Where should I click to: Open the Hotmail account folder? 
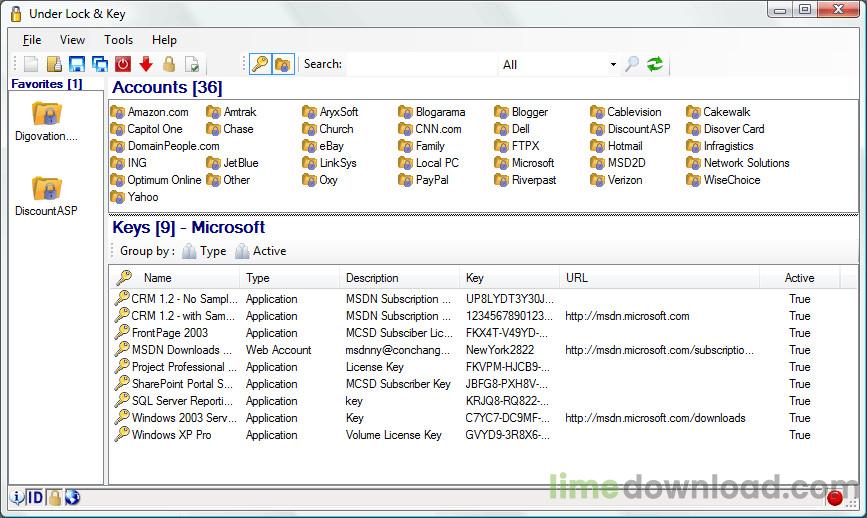coord(617,146)
